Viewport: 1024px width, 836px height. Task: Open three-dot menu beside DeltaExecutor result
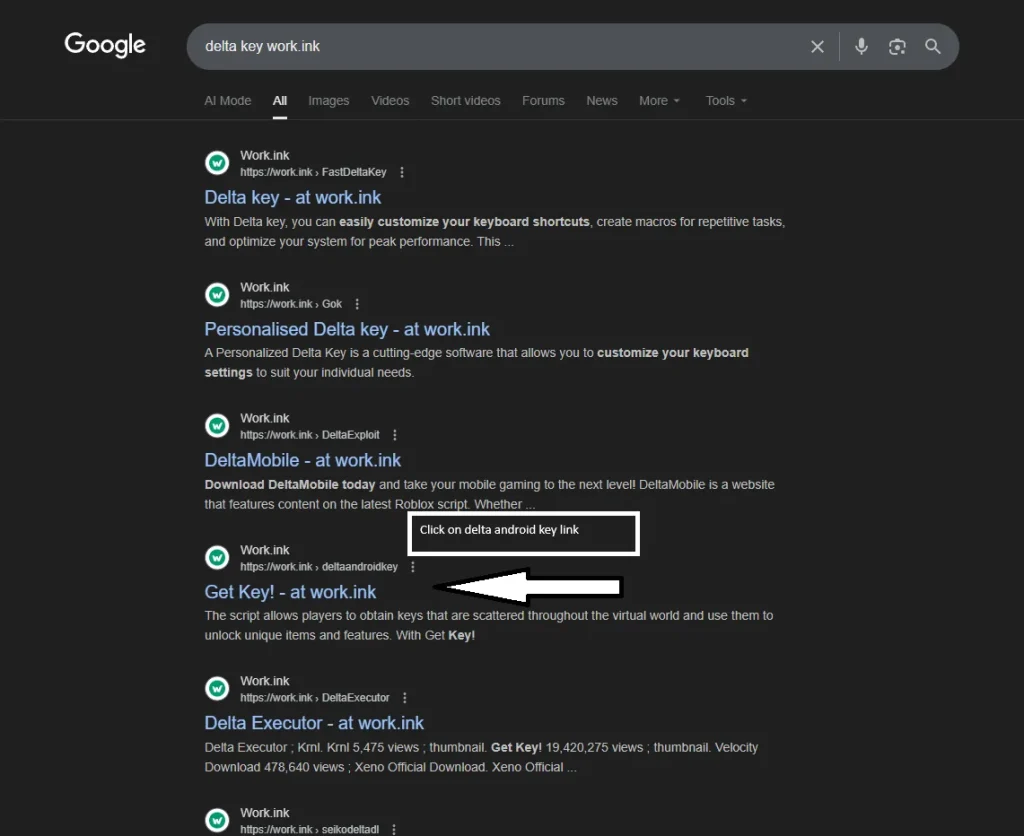405,698
